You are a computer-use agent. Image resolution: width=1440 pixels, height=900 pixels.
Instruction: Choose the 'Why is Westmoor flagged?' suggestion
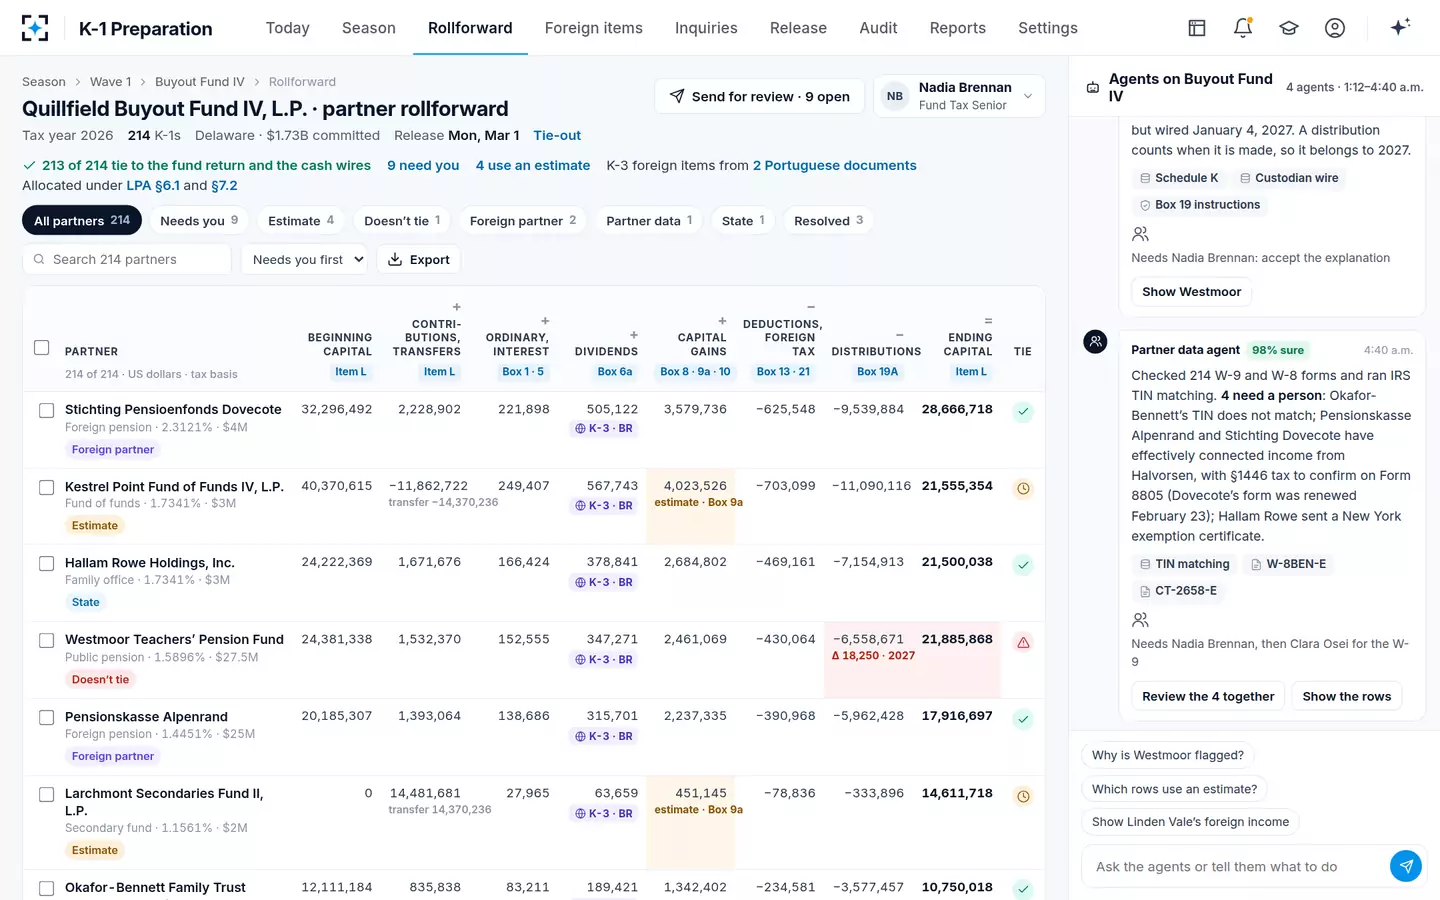point(1168,755)
